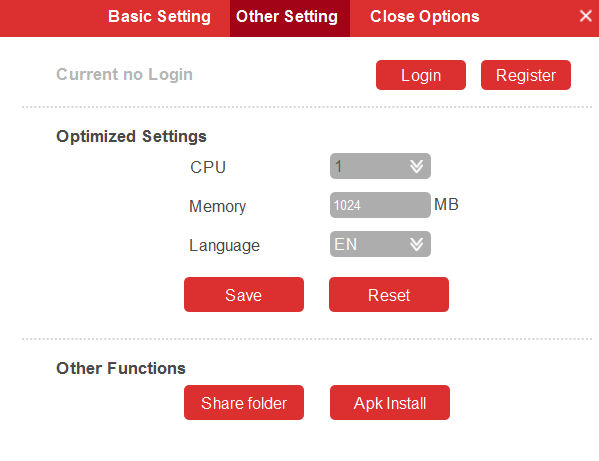Screen dimensions: 599x461
Task: Click the Other Functions heading
Action: pos(121,368)
